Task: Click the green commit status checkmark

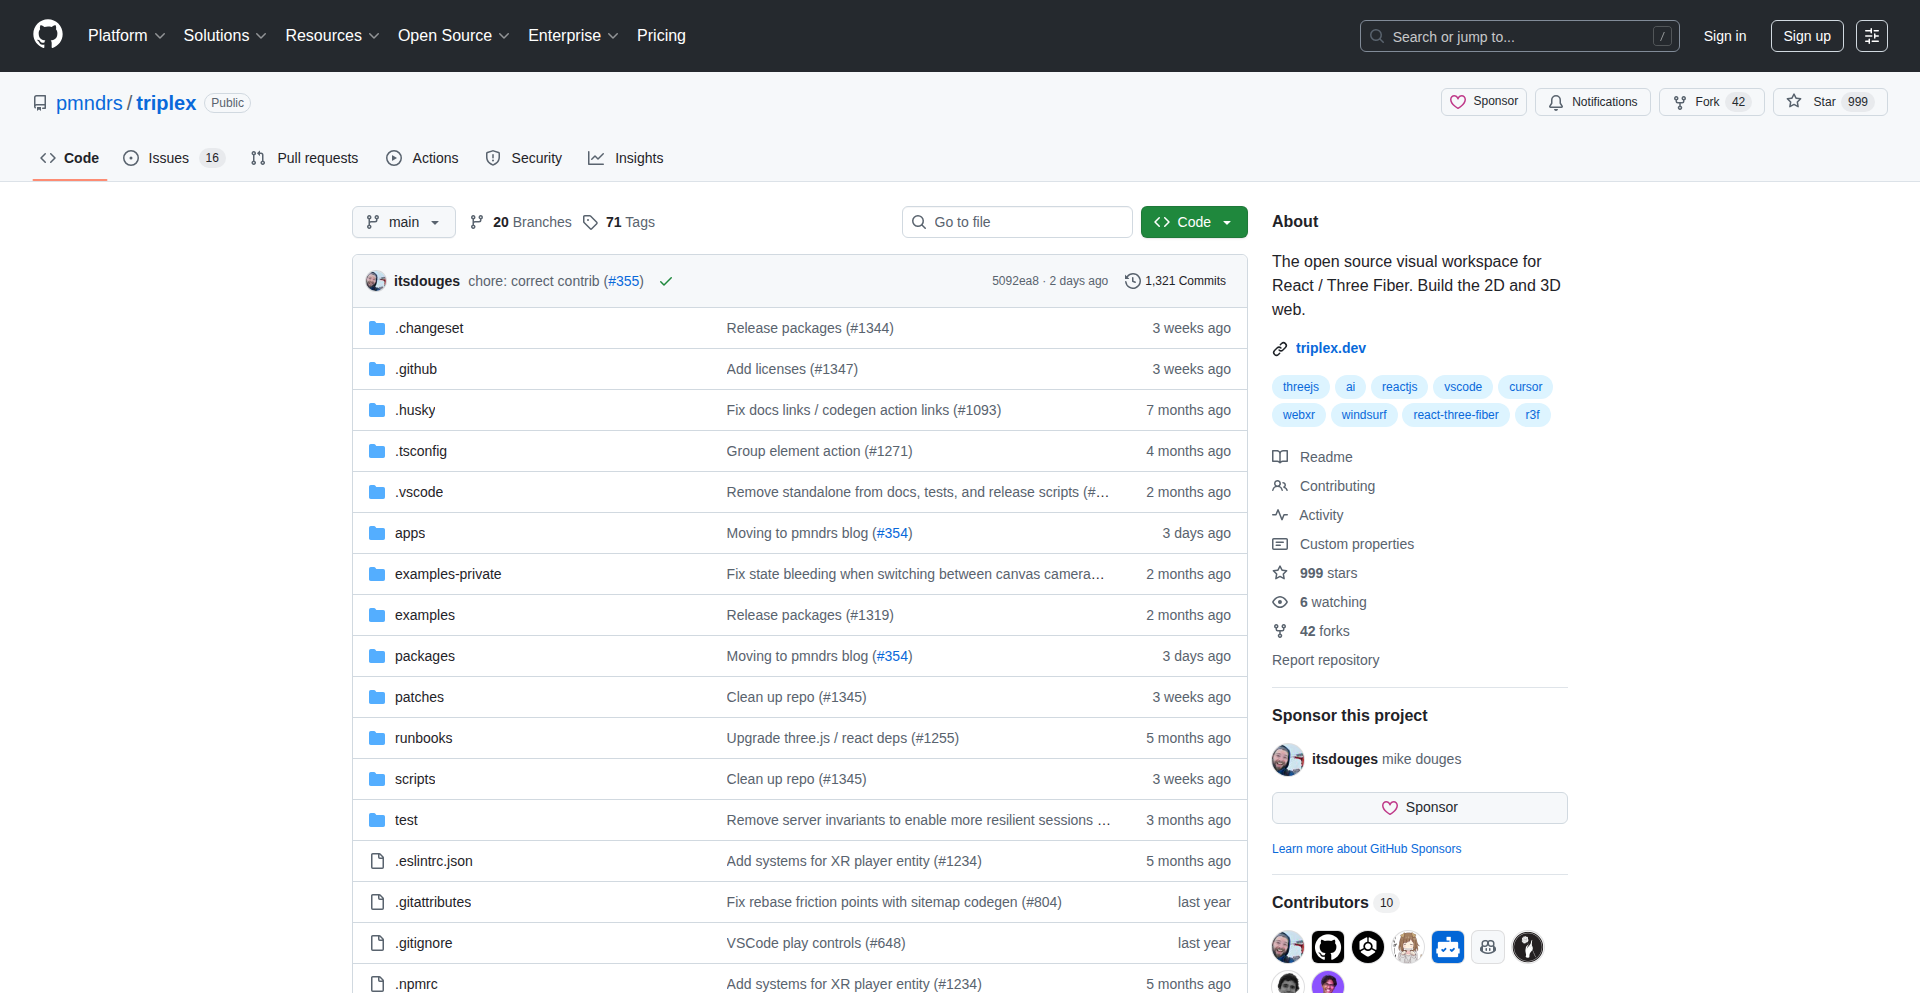Action: (666, 282)
